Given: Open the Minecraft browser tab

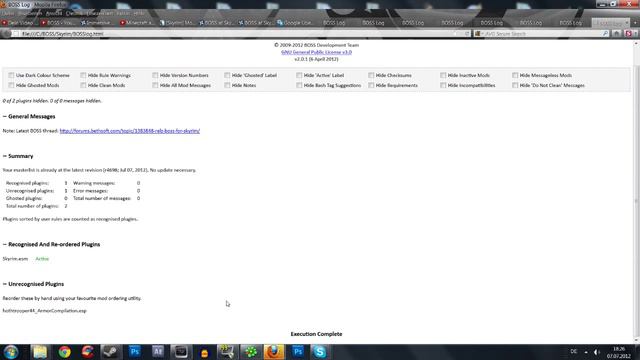Looking at the screenshot, I should click(x=136, y=23).
